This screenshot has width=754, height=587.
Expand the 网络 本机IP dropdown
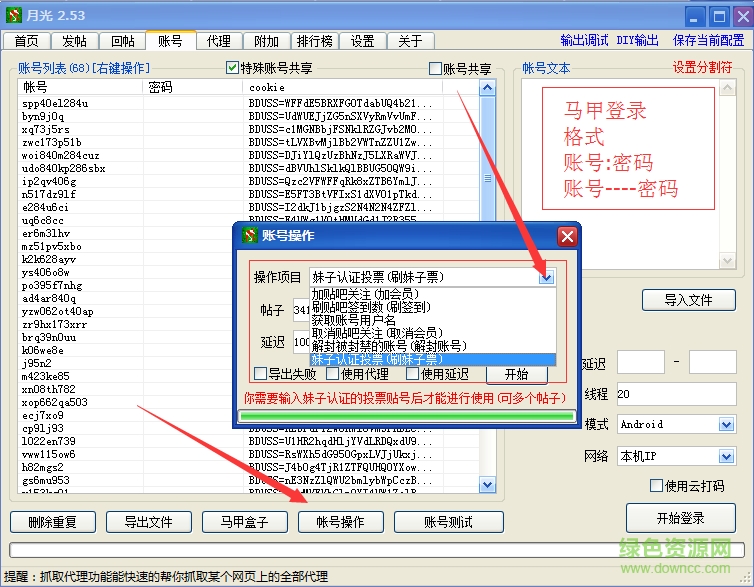(727, 456)
